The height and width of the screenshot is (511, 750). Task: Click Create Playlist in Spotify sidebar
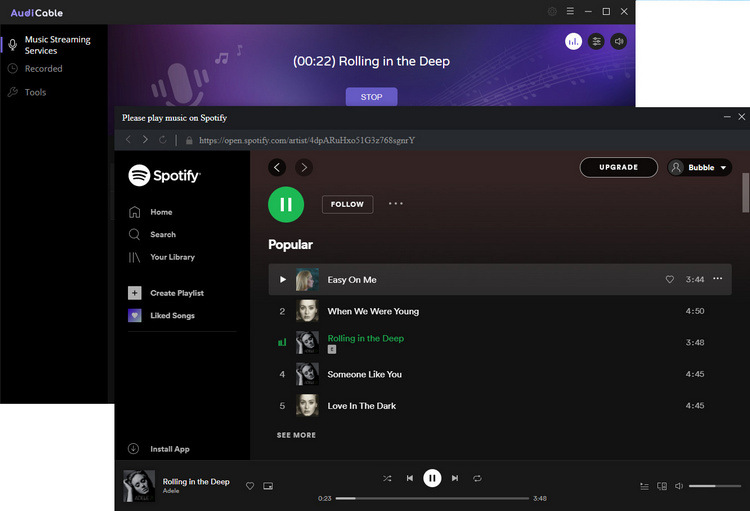(x=176, y=293)
